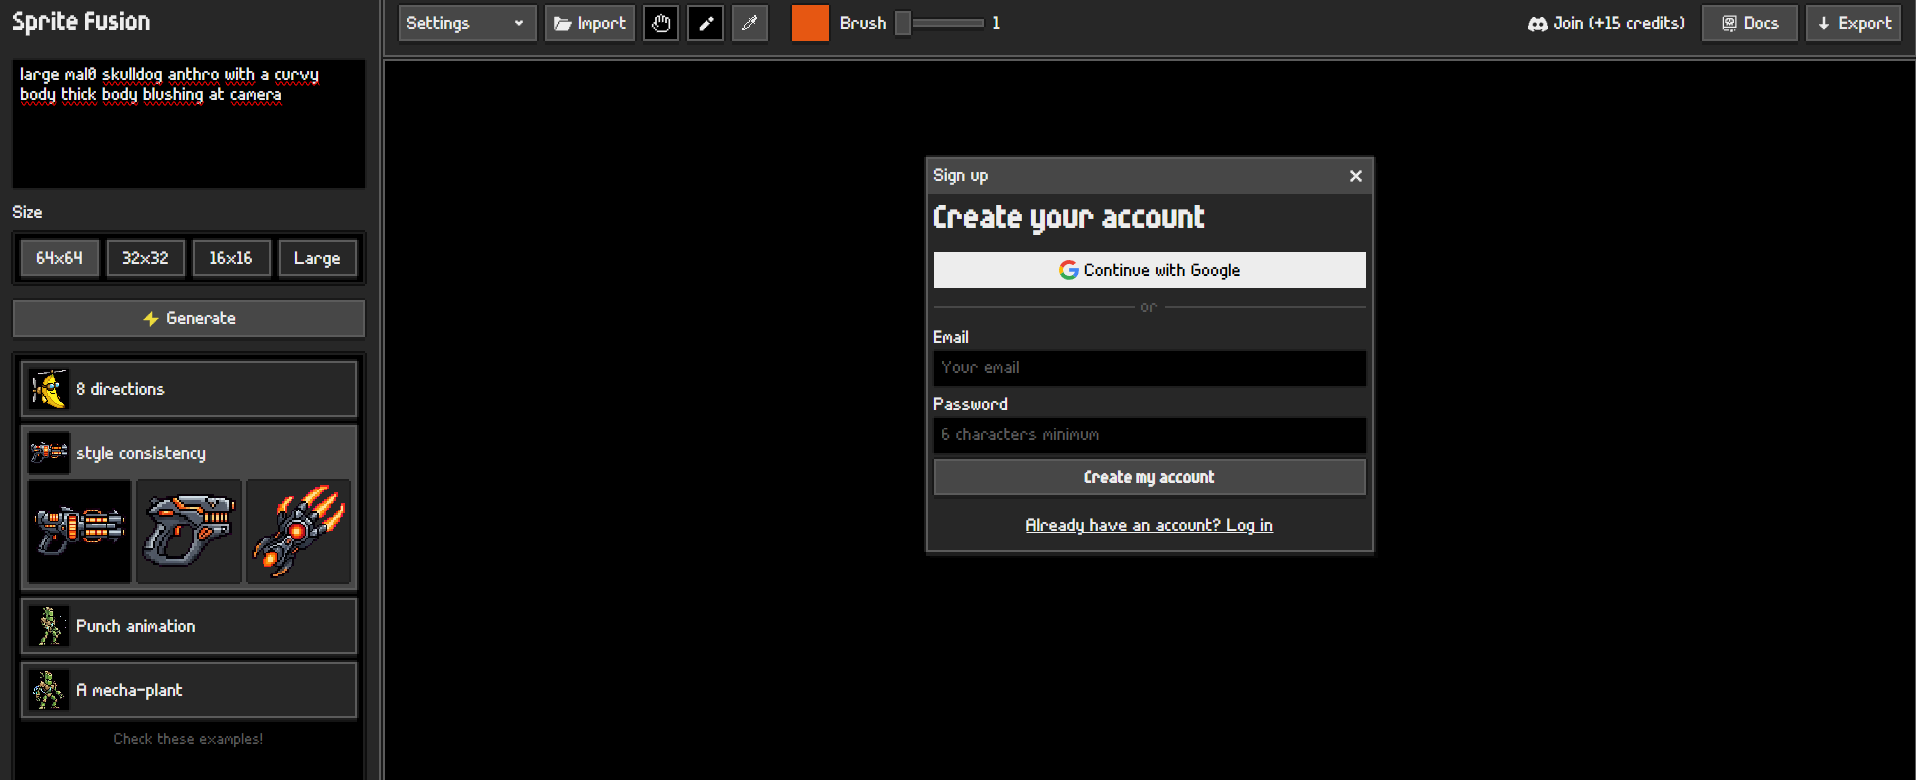Continue with Google sign-up

click(1150, 270)
